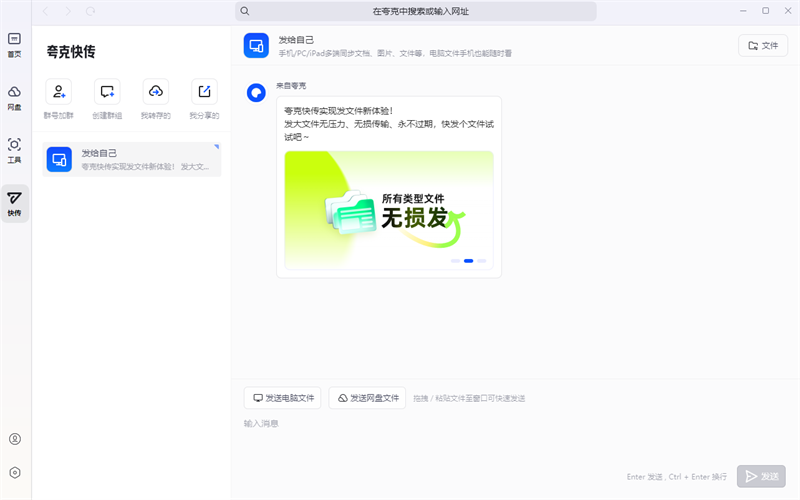The width and height of the screenshot is (800, 500).
Task: Select the third carousel dot on banner
Action: 482,261
